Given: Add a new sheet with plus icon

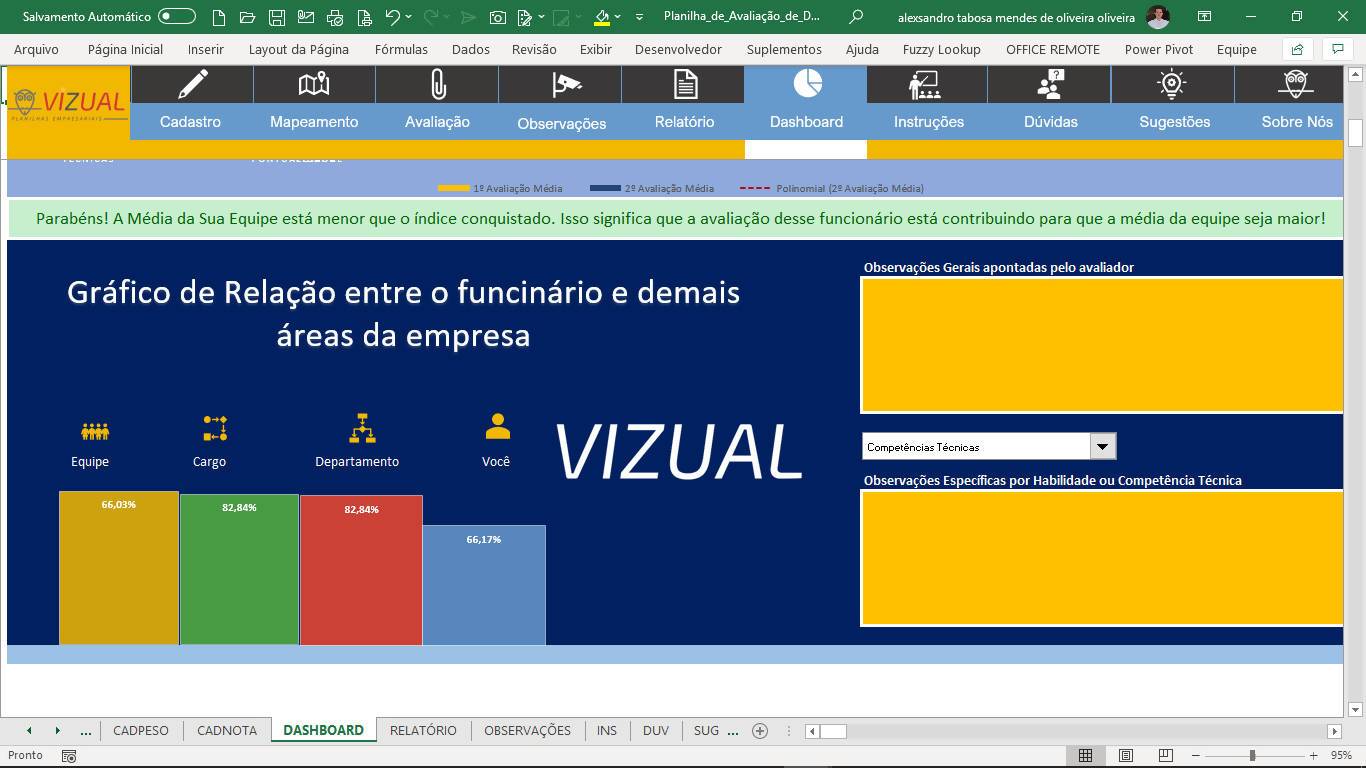Looking at the screenshot, I should pos(760,731).
